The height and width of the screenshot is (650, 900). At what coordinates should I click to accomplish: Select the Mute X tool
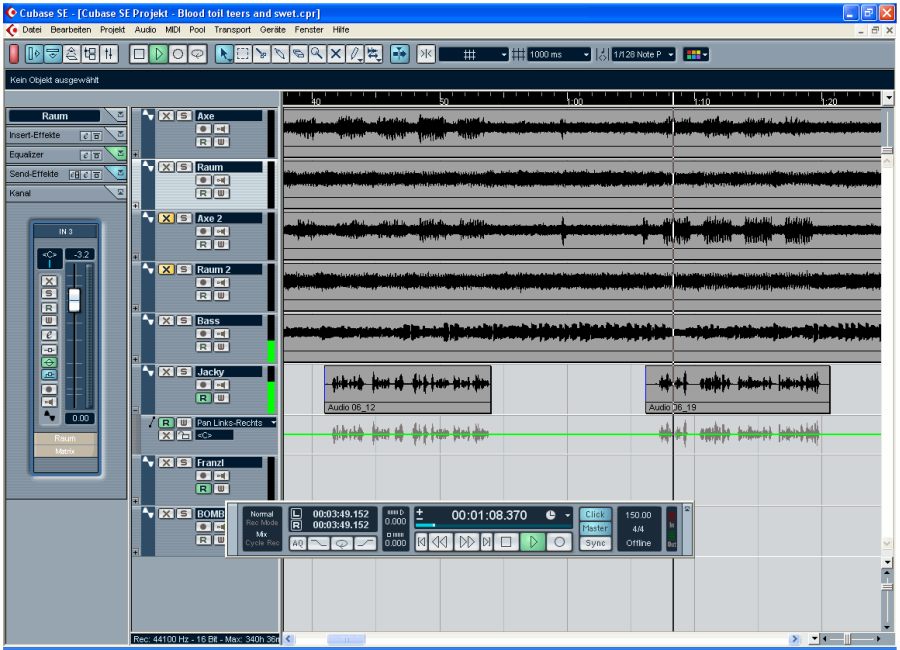pyautogui.click(x=335, y=54)
